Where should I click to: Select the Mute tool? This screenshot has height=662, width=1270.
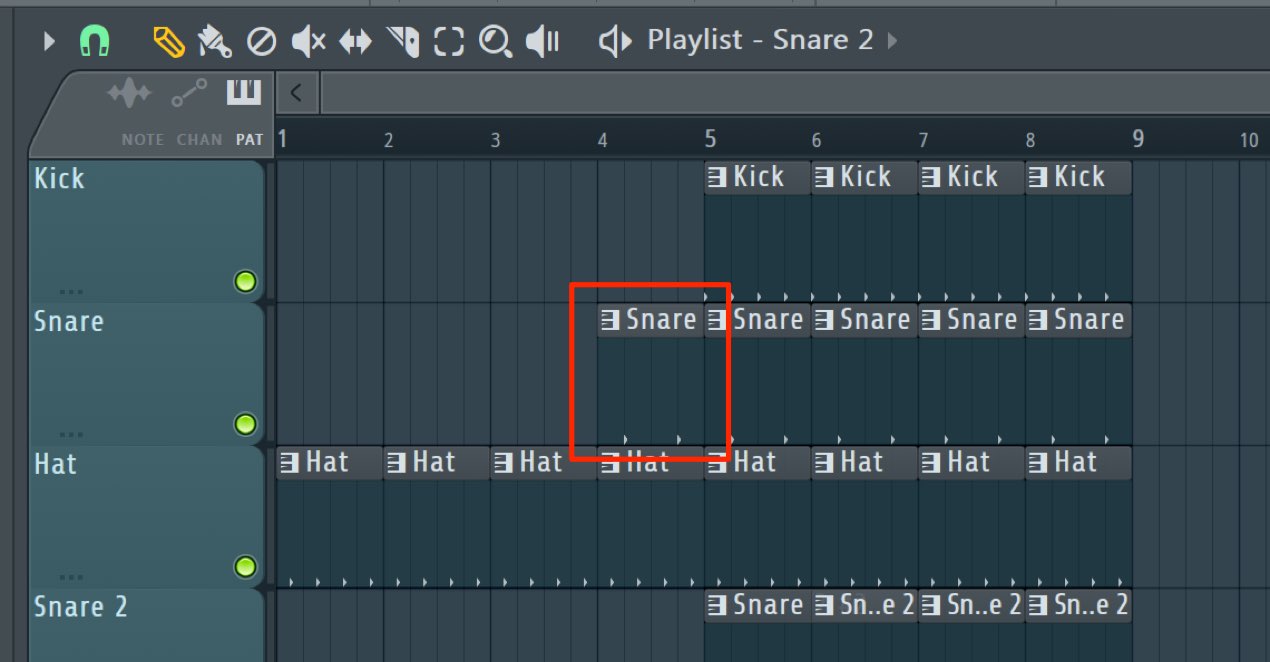point(308,41)
